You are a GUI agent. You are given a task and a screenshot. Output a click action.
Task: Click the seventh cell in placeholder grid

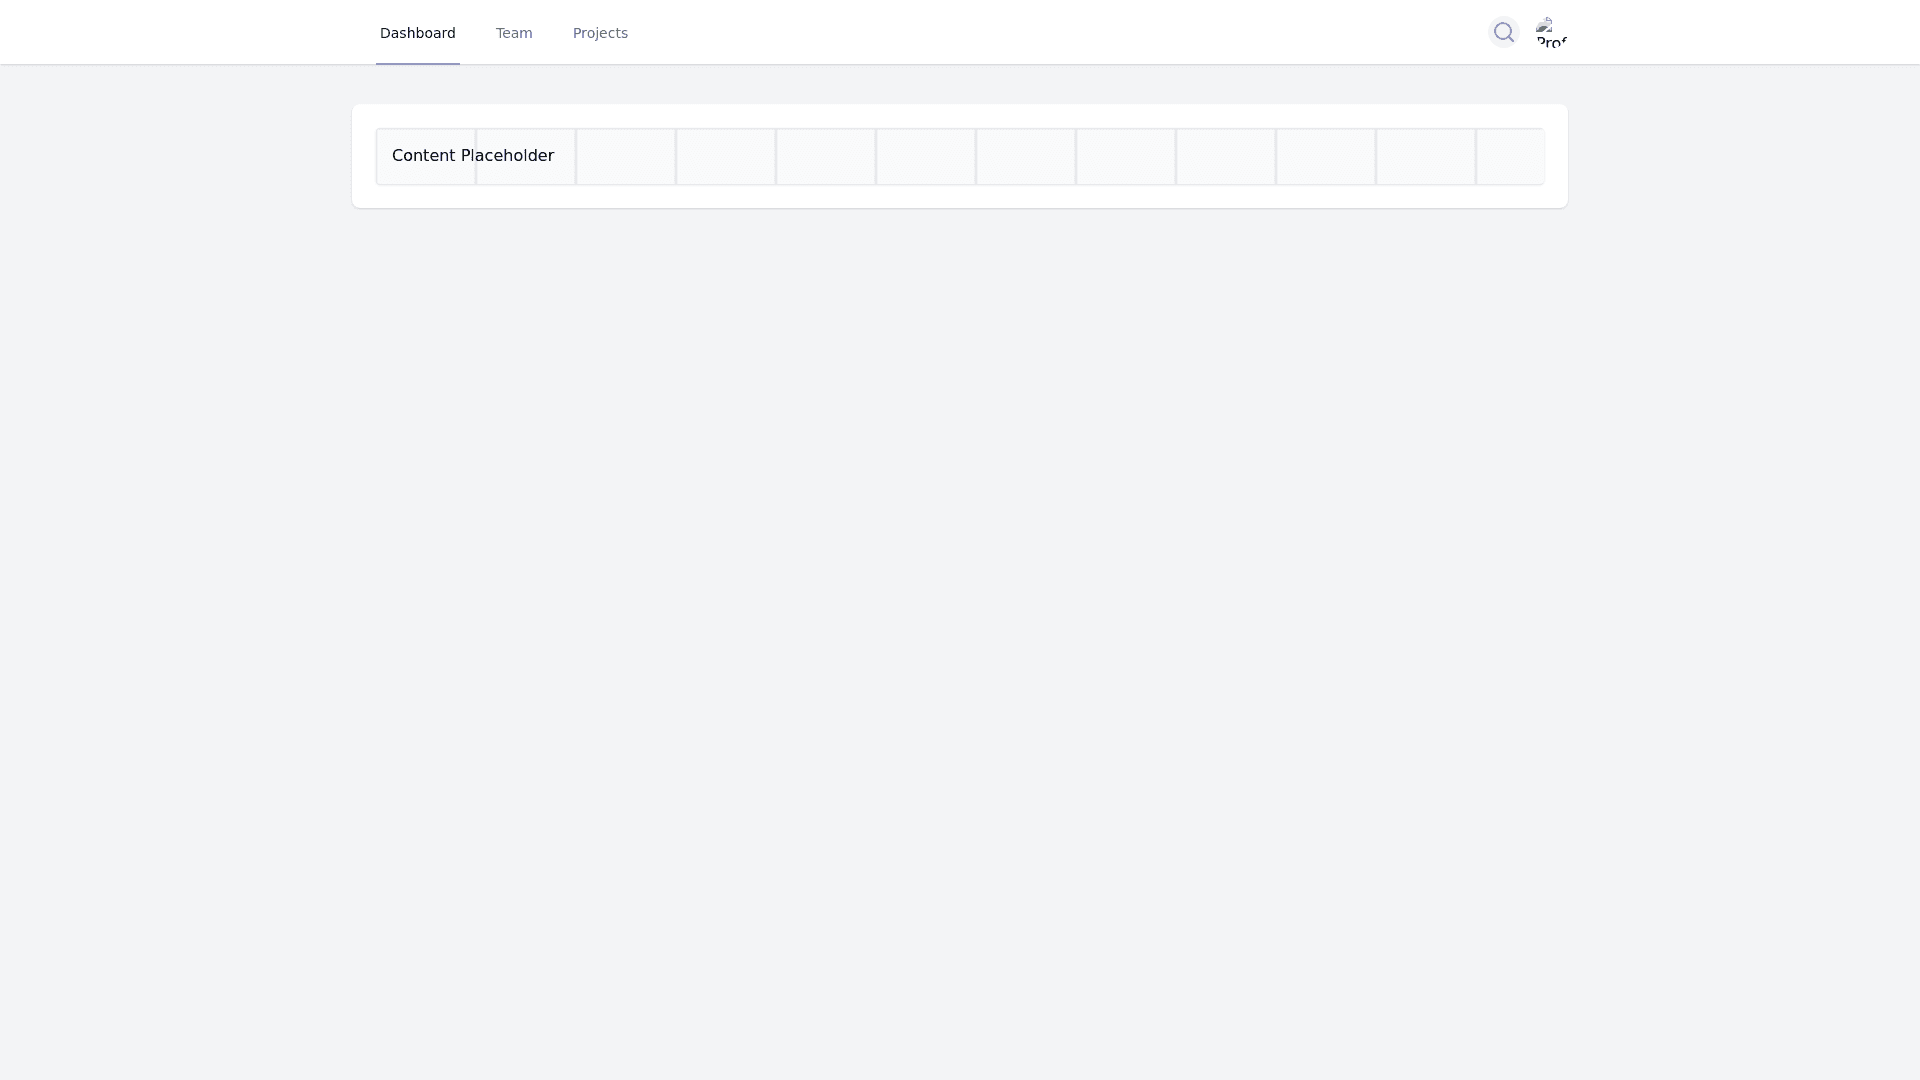point(1026,156)
